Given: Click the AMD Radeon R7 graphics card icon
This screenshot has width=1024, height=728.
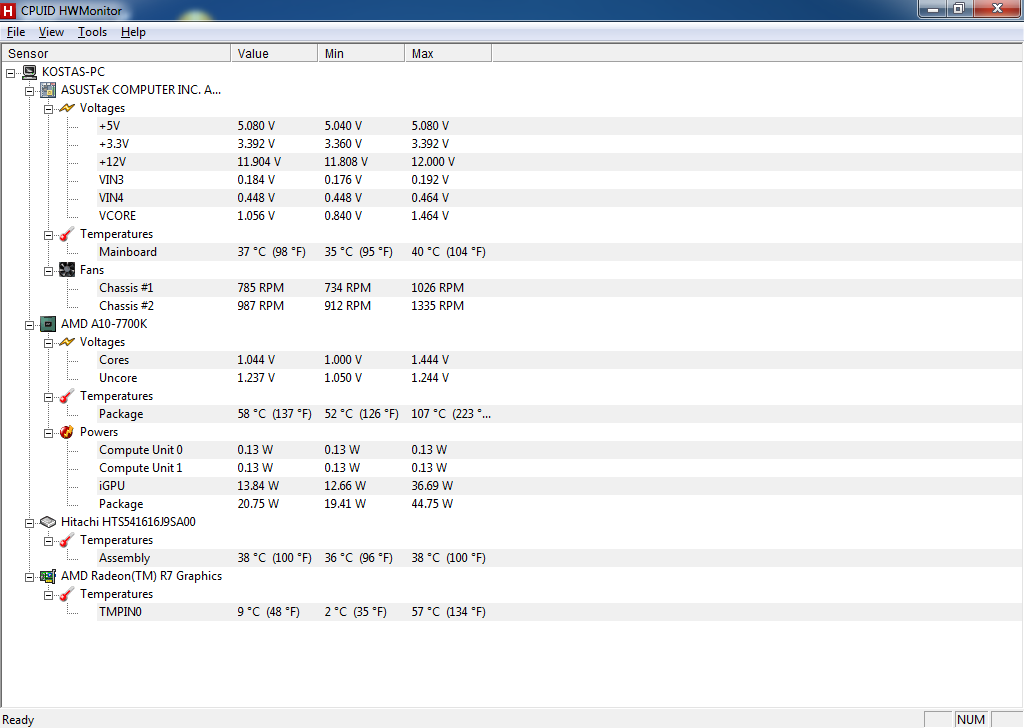Looking at the screenshot, I should click(48, 577).
